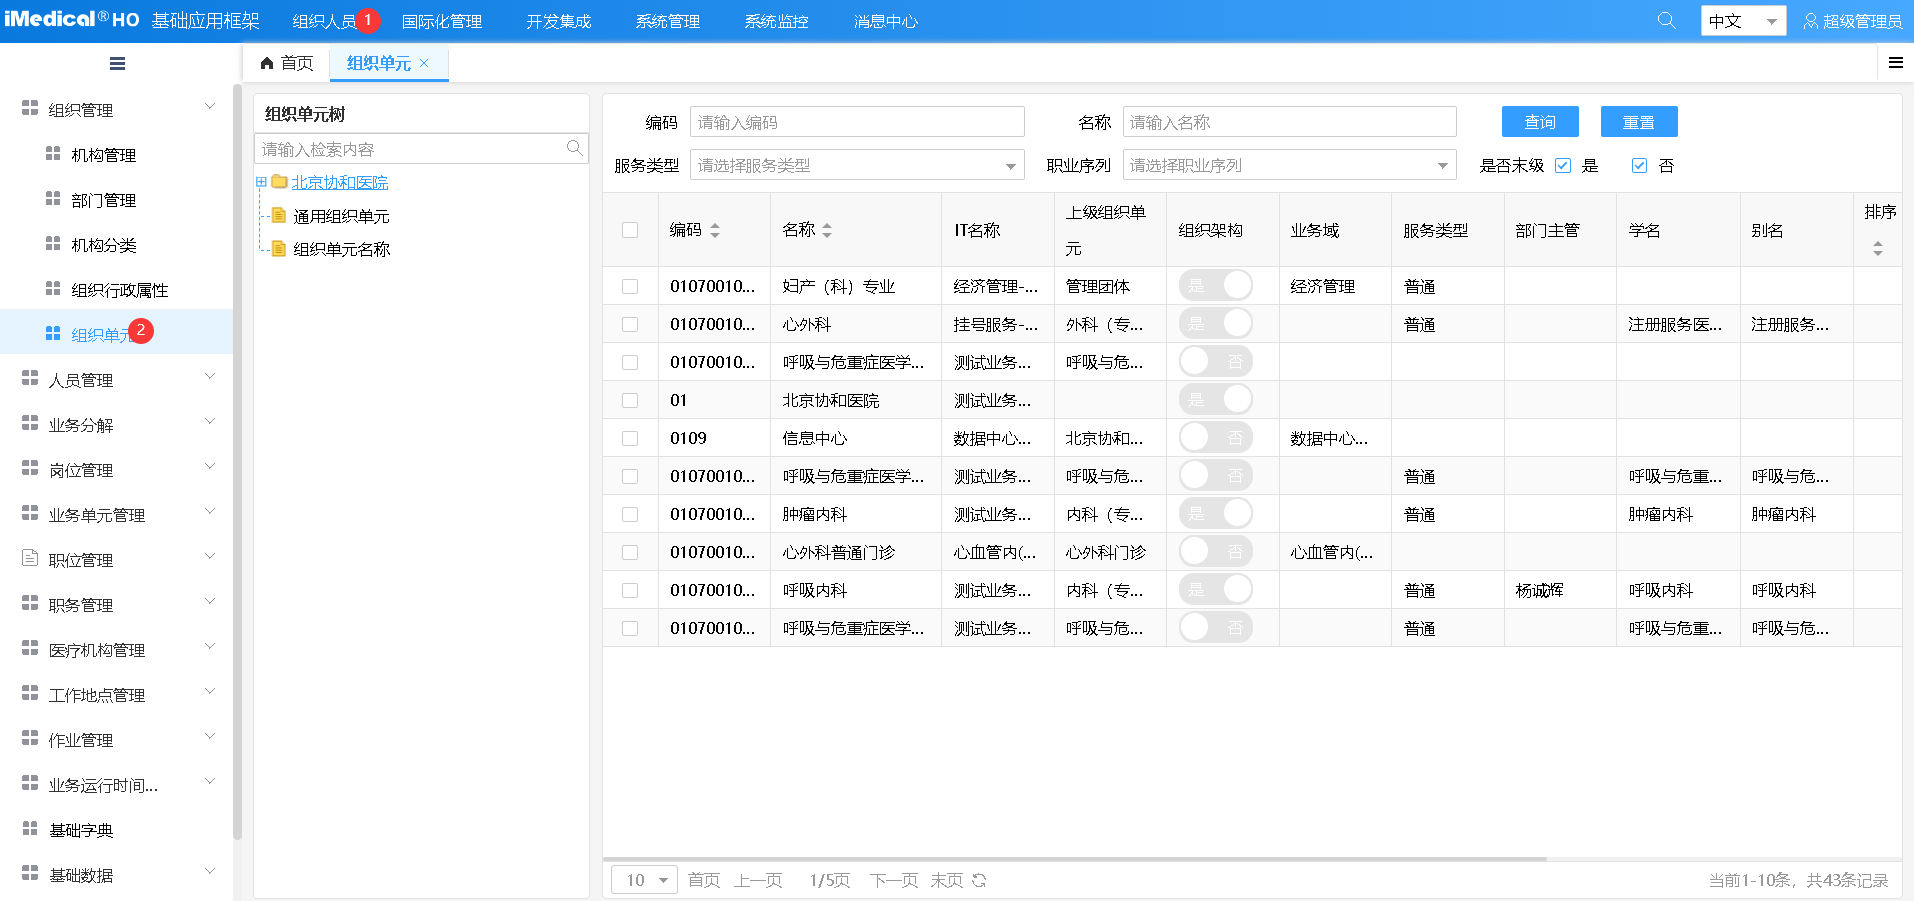
Task: Click the search icon in tree search box
Action: 574,148
